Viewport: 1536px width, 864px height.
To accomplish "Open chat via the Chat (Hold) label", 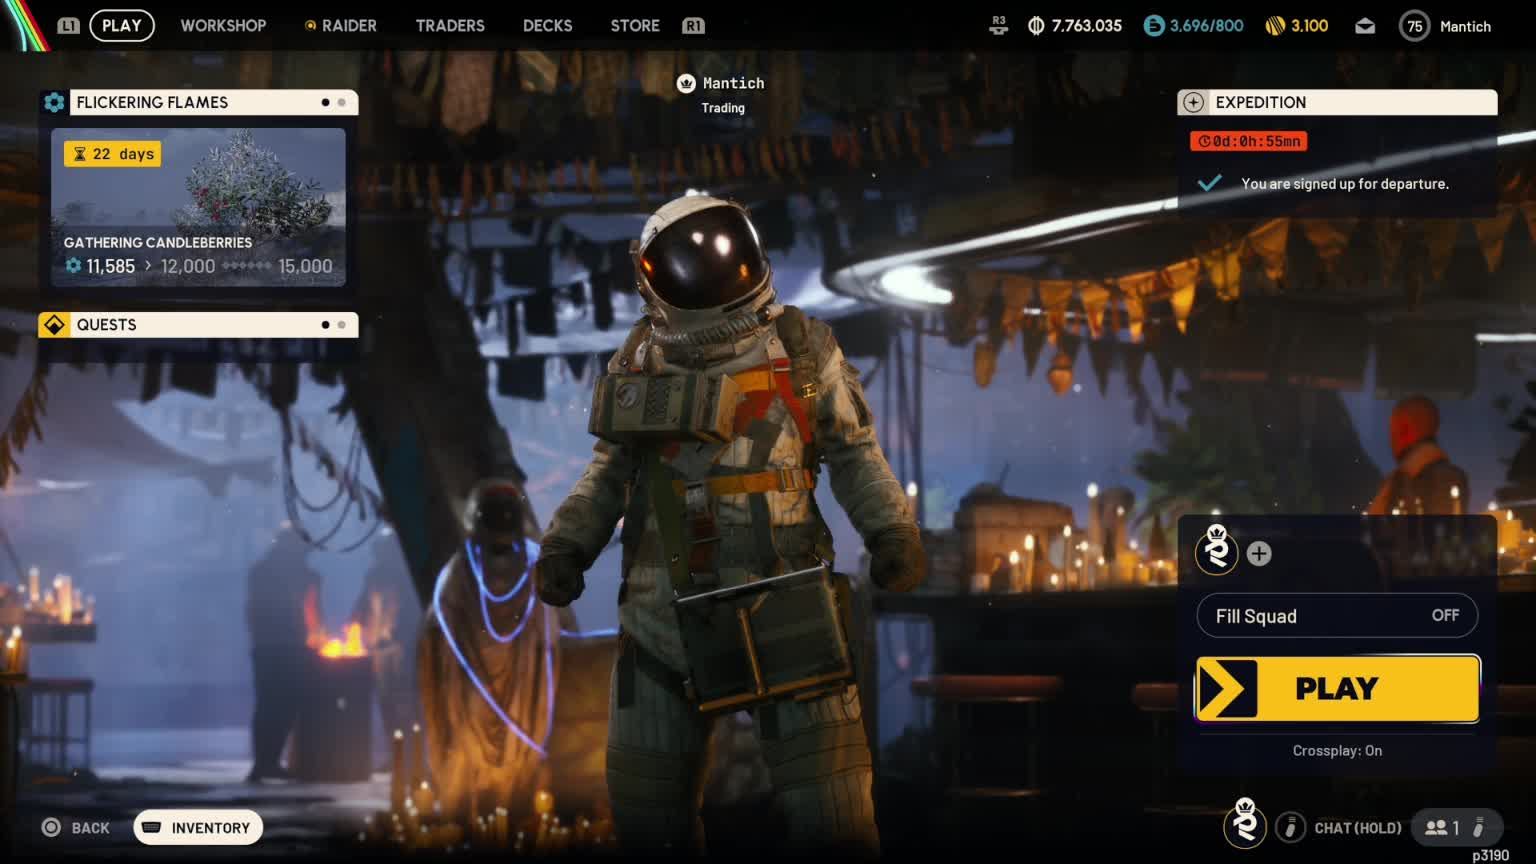I will [1358, 828].
